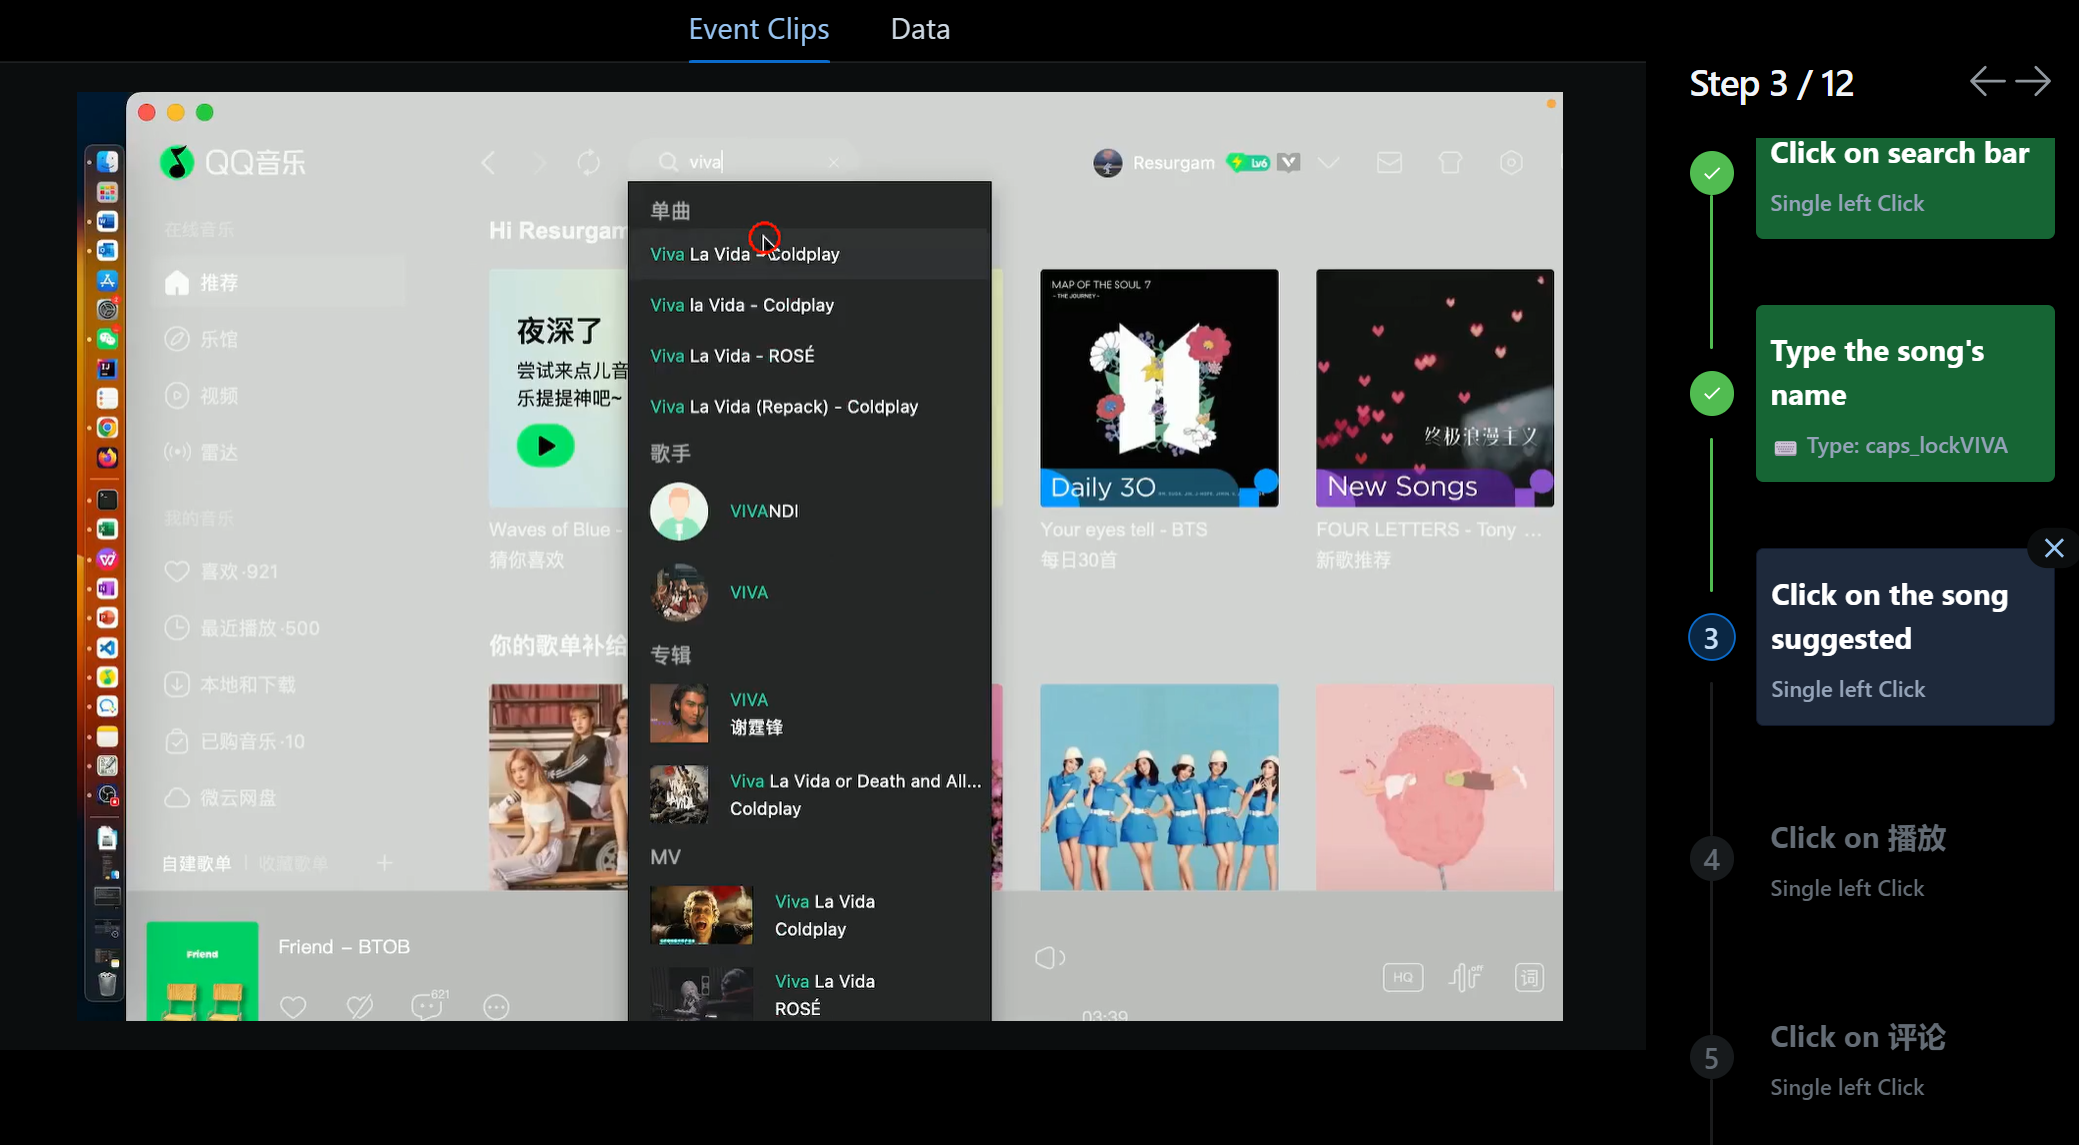Open the Coldplay Viva La Vida MV
The height and width of the screenshot is (1145, 2079).
(x=809, y=915)
